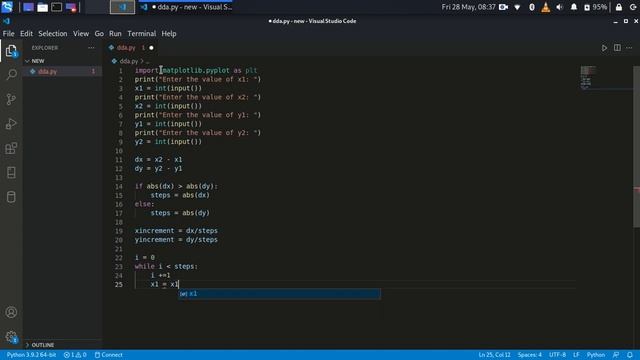Accept the x1 autocomplete suggestion
Screen dimensions: 640x360
[279, 294]
